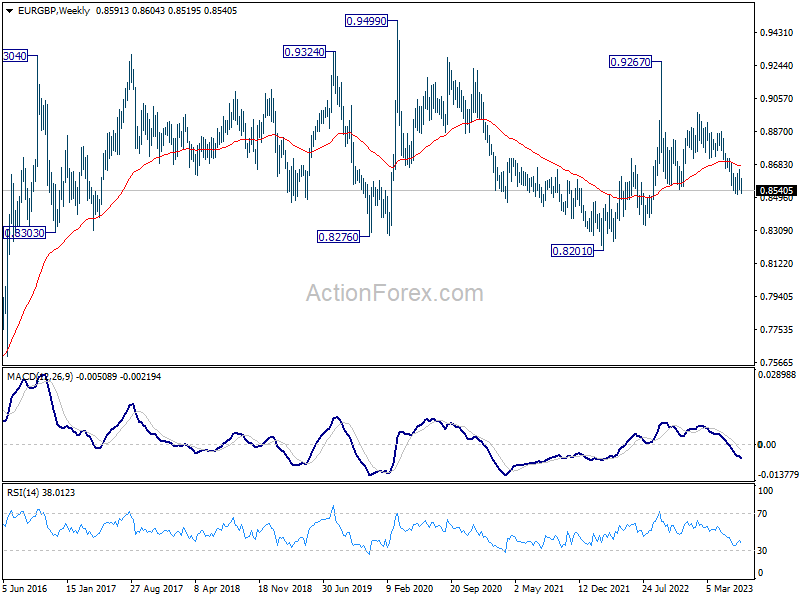Click the MACD(12,26,9) indicator label

click(40, 377)
